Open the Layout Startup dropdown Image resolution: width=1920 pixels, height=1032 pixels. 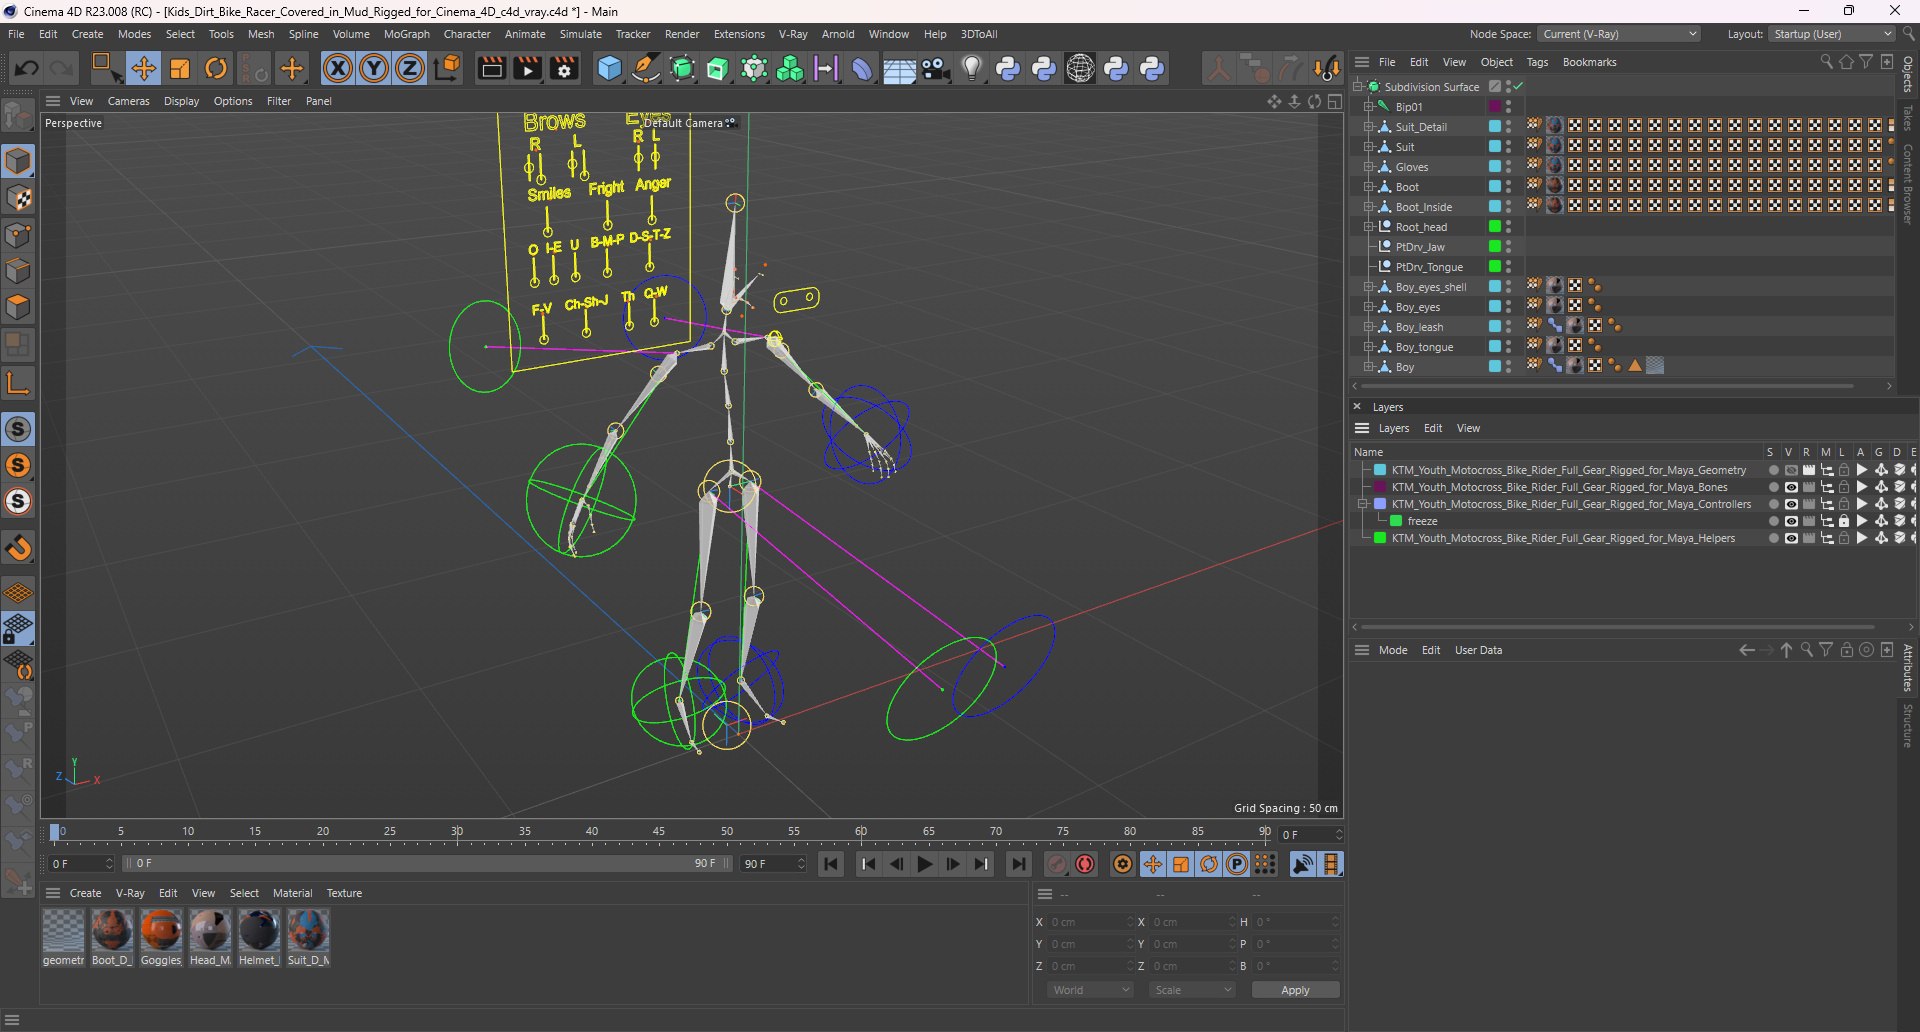[x=1832, y=34]
